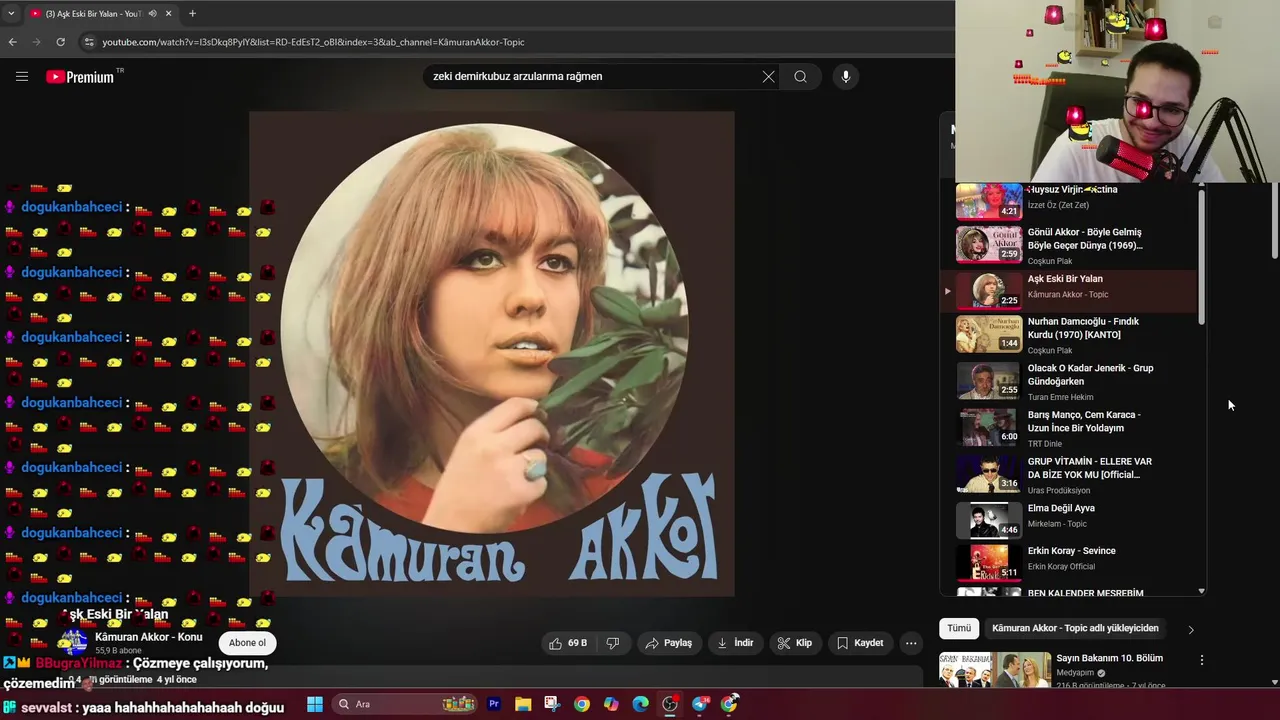
Task: Click Fındık Kurdu thumbnail showing 1:44
Action: pyautogui.click(x=989, y=335)
